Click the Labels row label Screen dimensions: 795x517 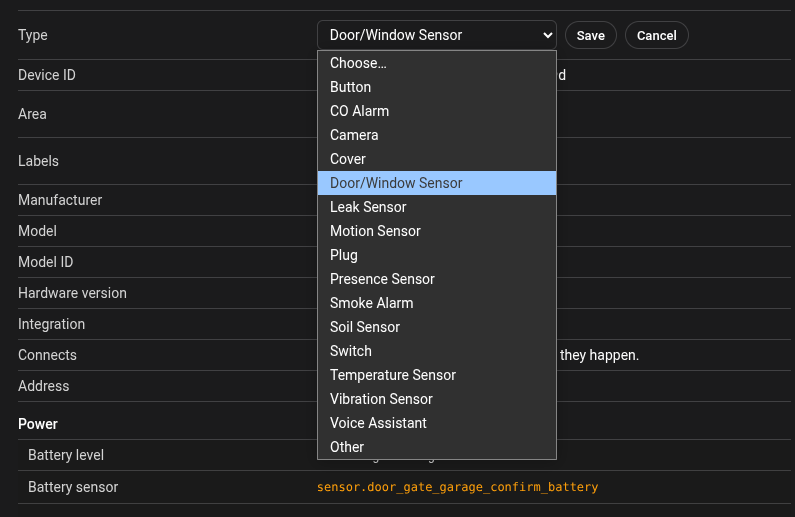(39, 161)
